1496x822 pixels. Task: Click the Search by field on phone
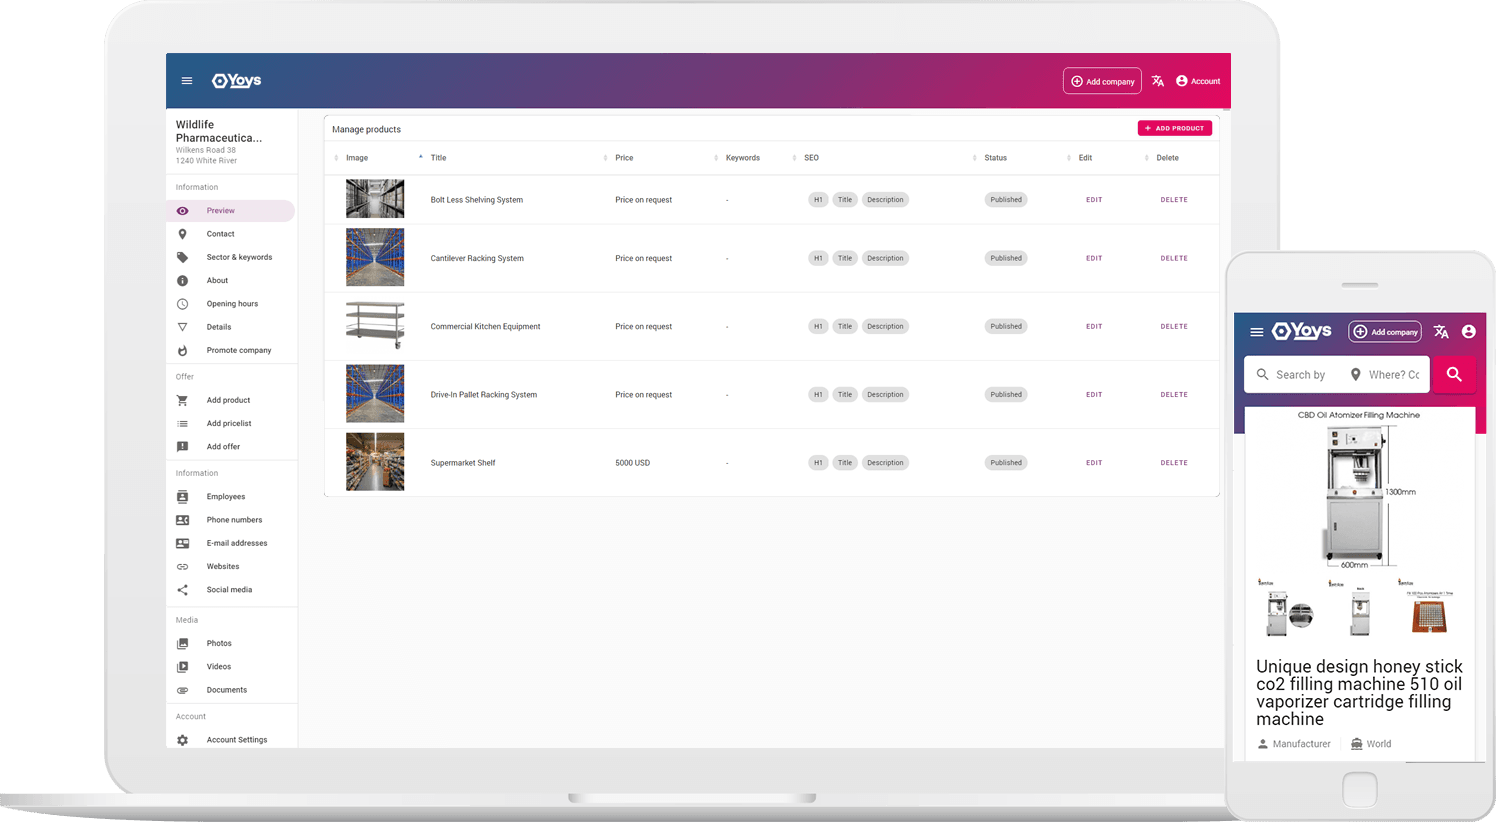[x=1300, y=375]
